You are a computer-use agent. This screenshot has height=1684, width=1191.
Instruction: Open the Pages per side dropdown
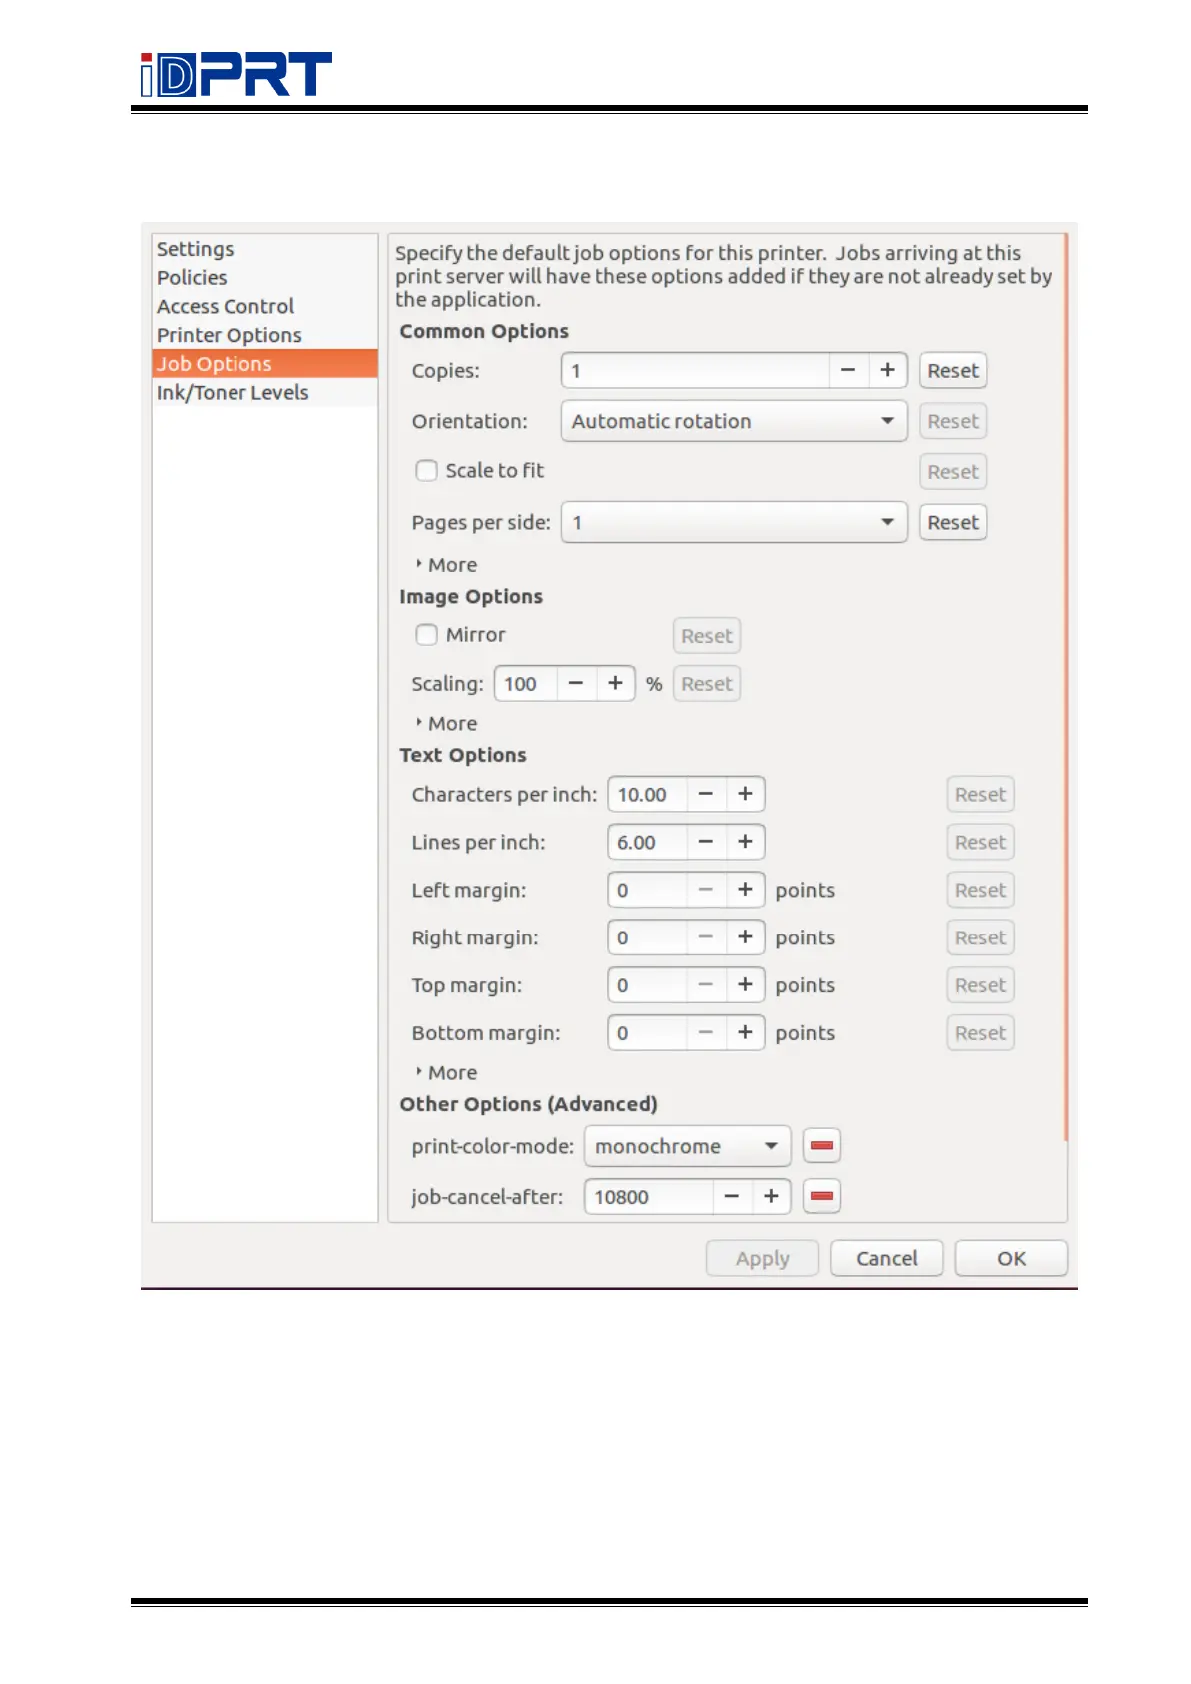[x=734, y=522]
